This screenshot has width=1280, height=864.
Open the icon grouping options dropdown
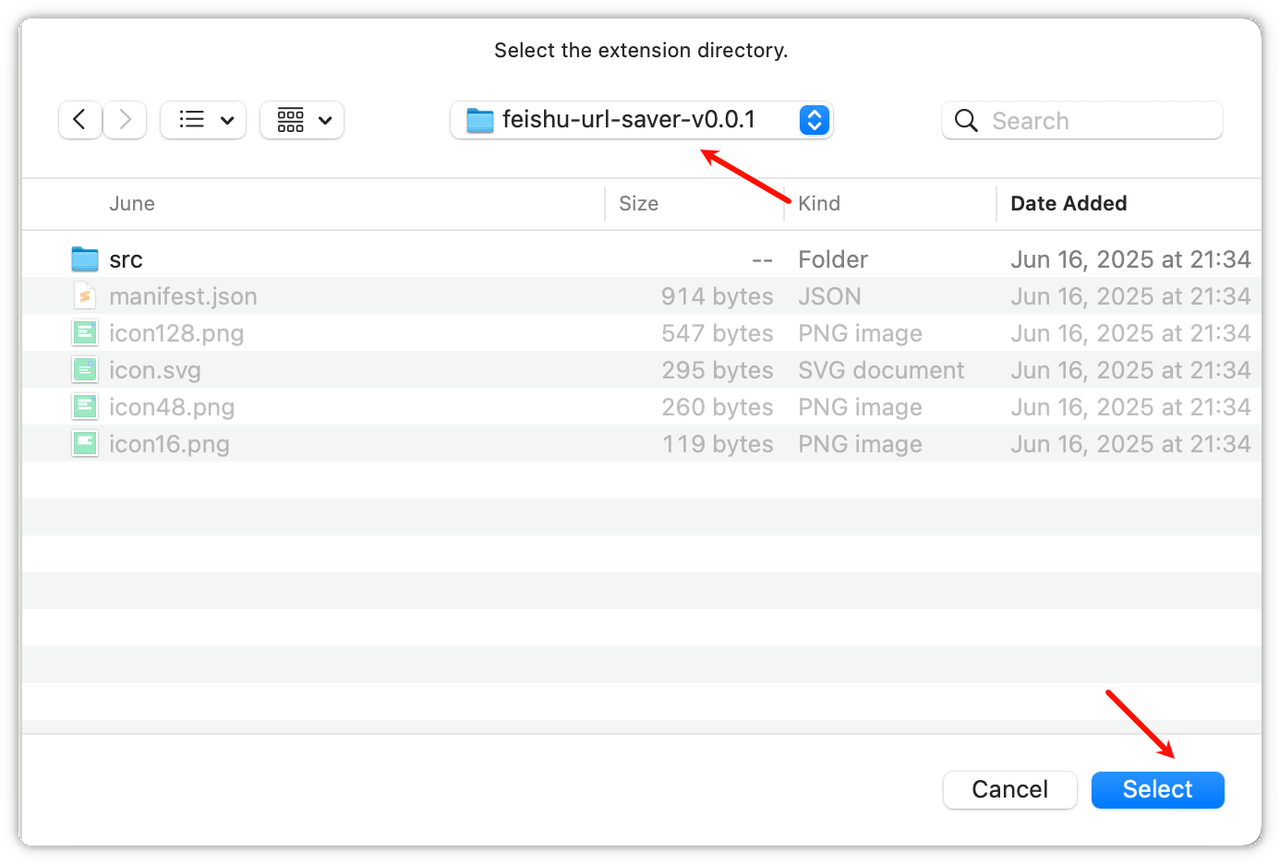pyautogui.click(x=302, y=120)
